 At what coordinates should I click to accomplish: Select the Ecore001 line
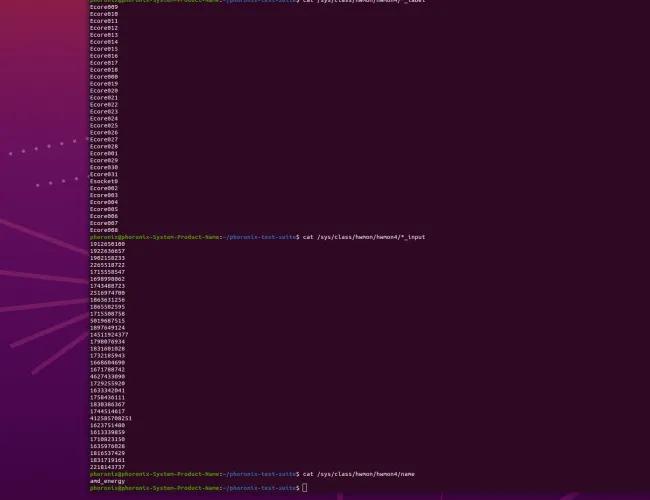click(x=104, y=153)
